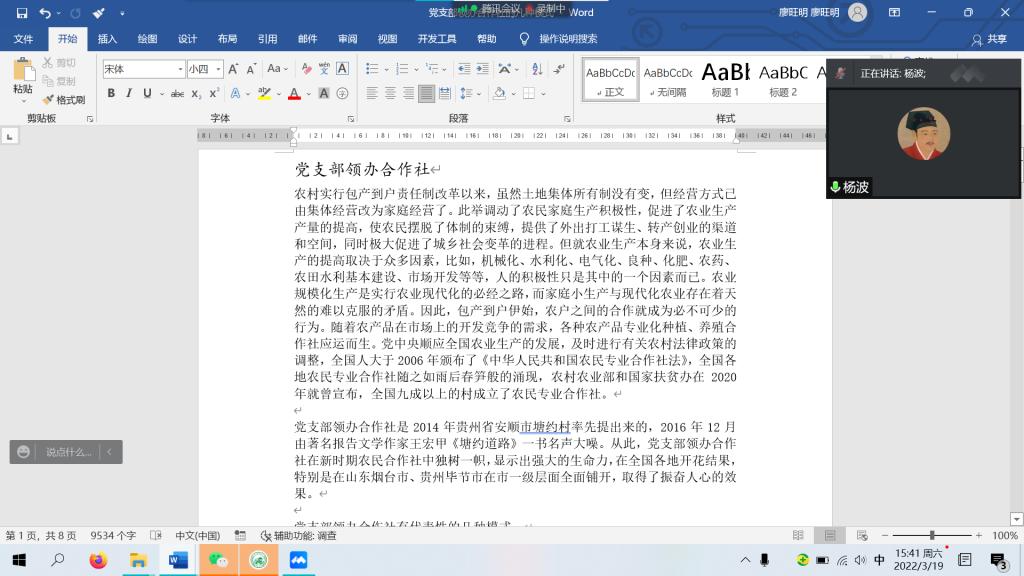Apply the 标题 1 style
1024x576 pixels.
point(725,78)
